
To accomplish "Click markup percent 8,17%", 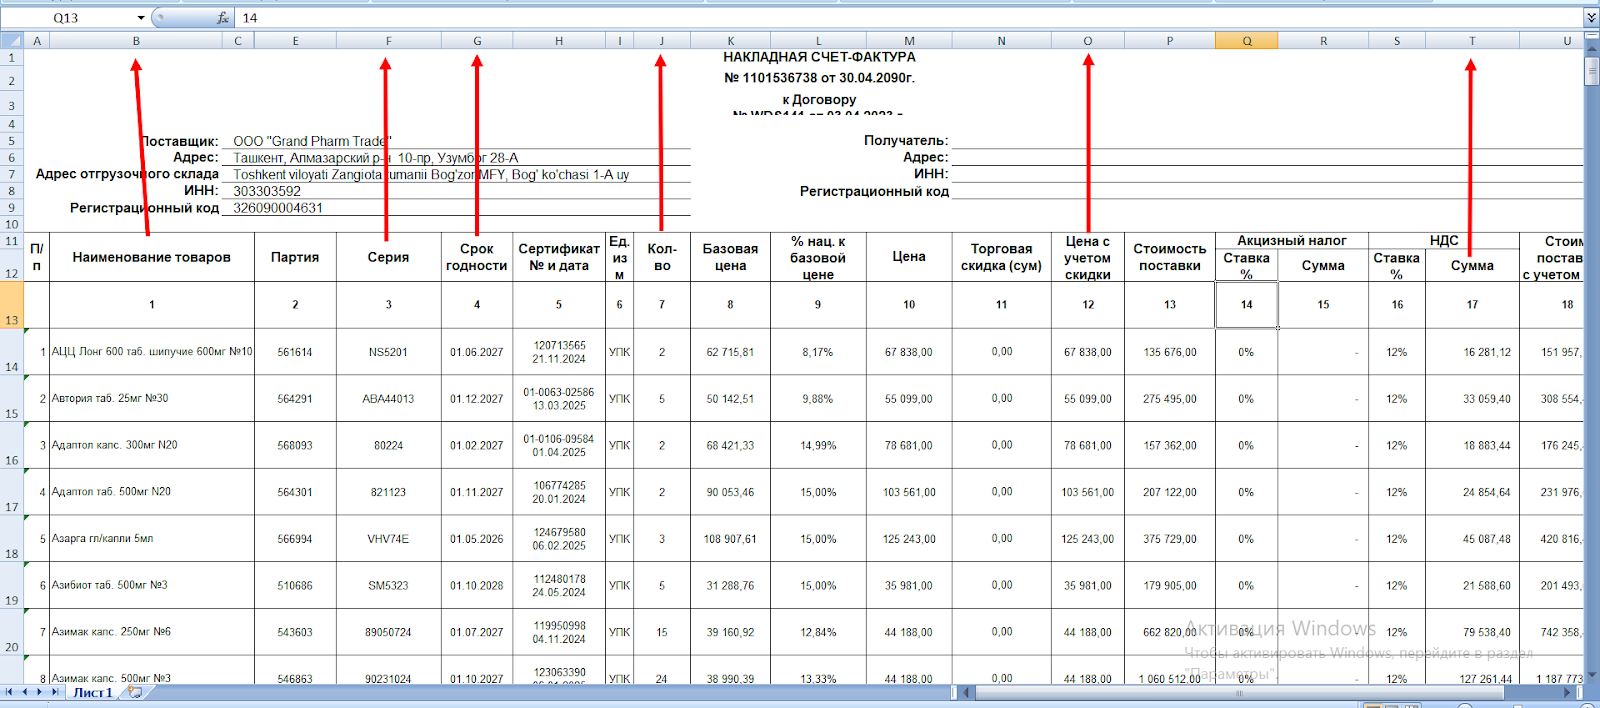I will (818, 352).
